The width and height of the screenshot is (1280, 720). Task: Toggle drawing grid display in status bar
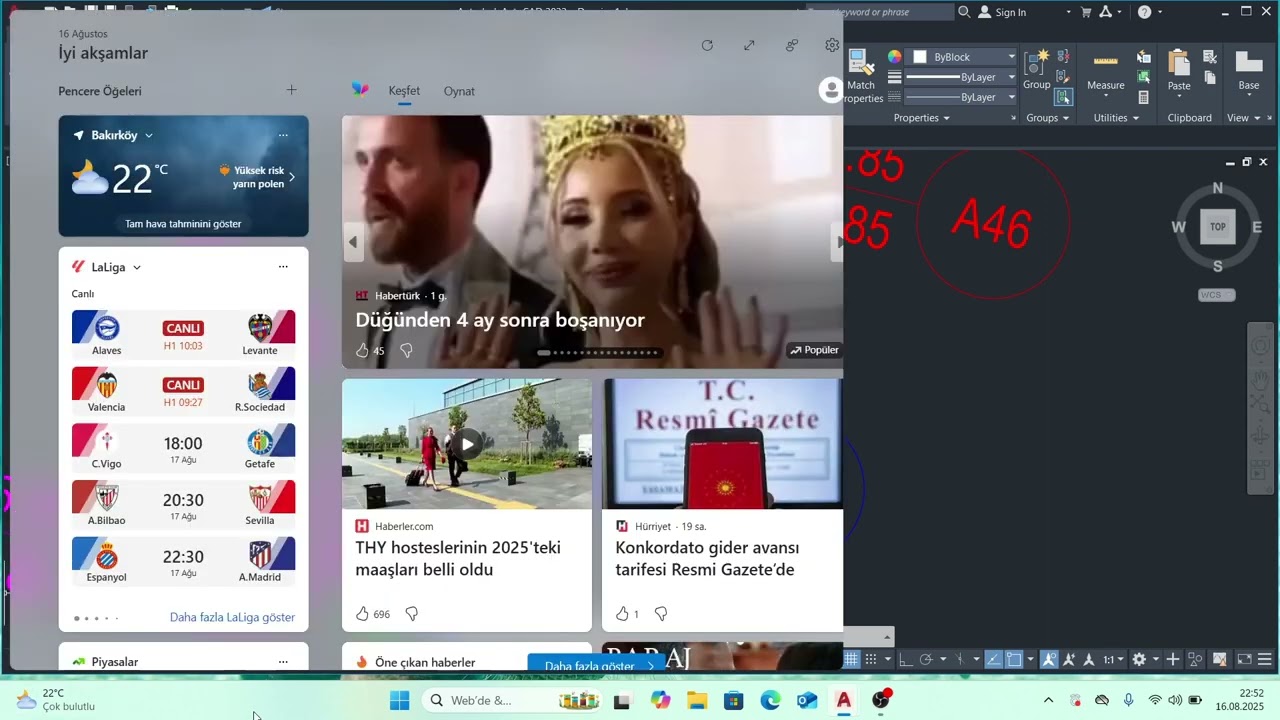click(x=851, y=660)
